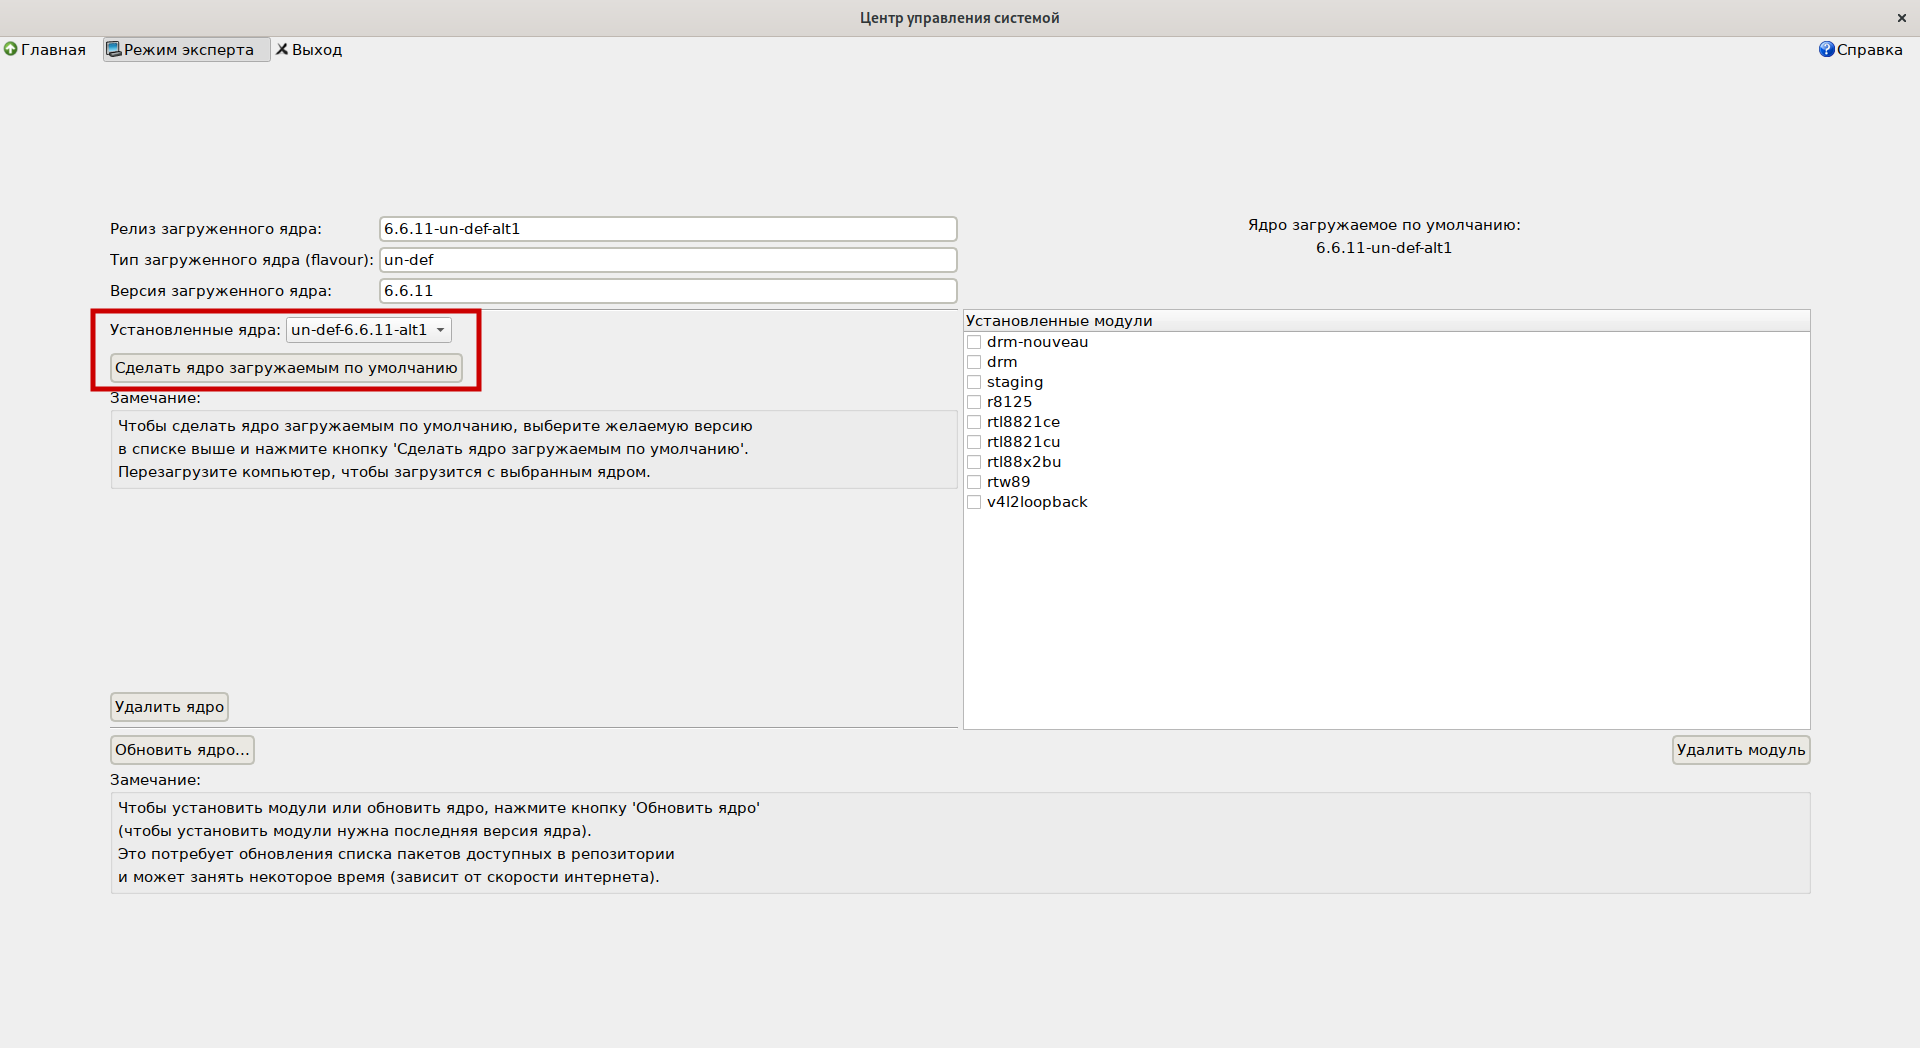Check the drm-nouveau module checkbox
The image size is (1920, 1048).
click(974, 342)
